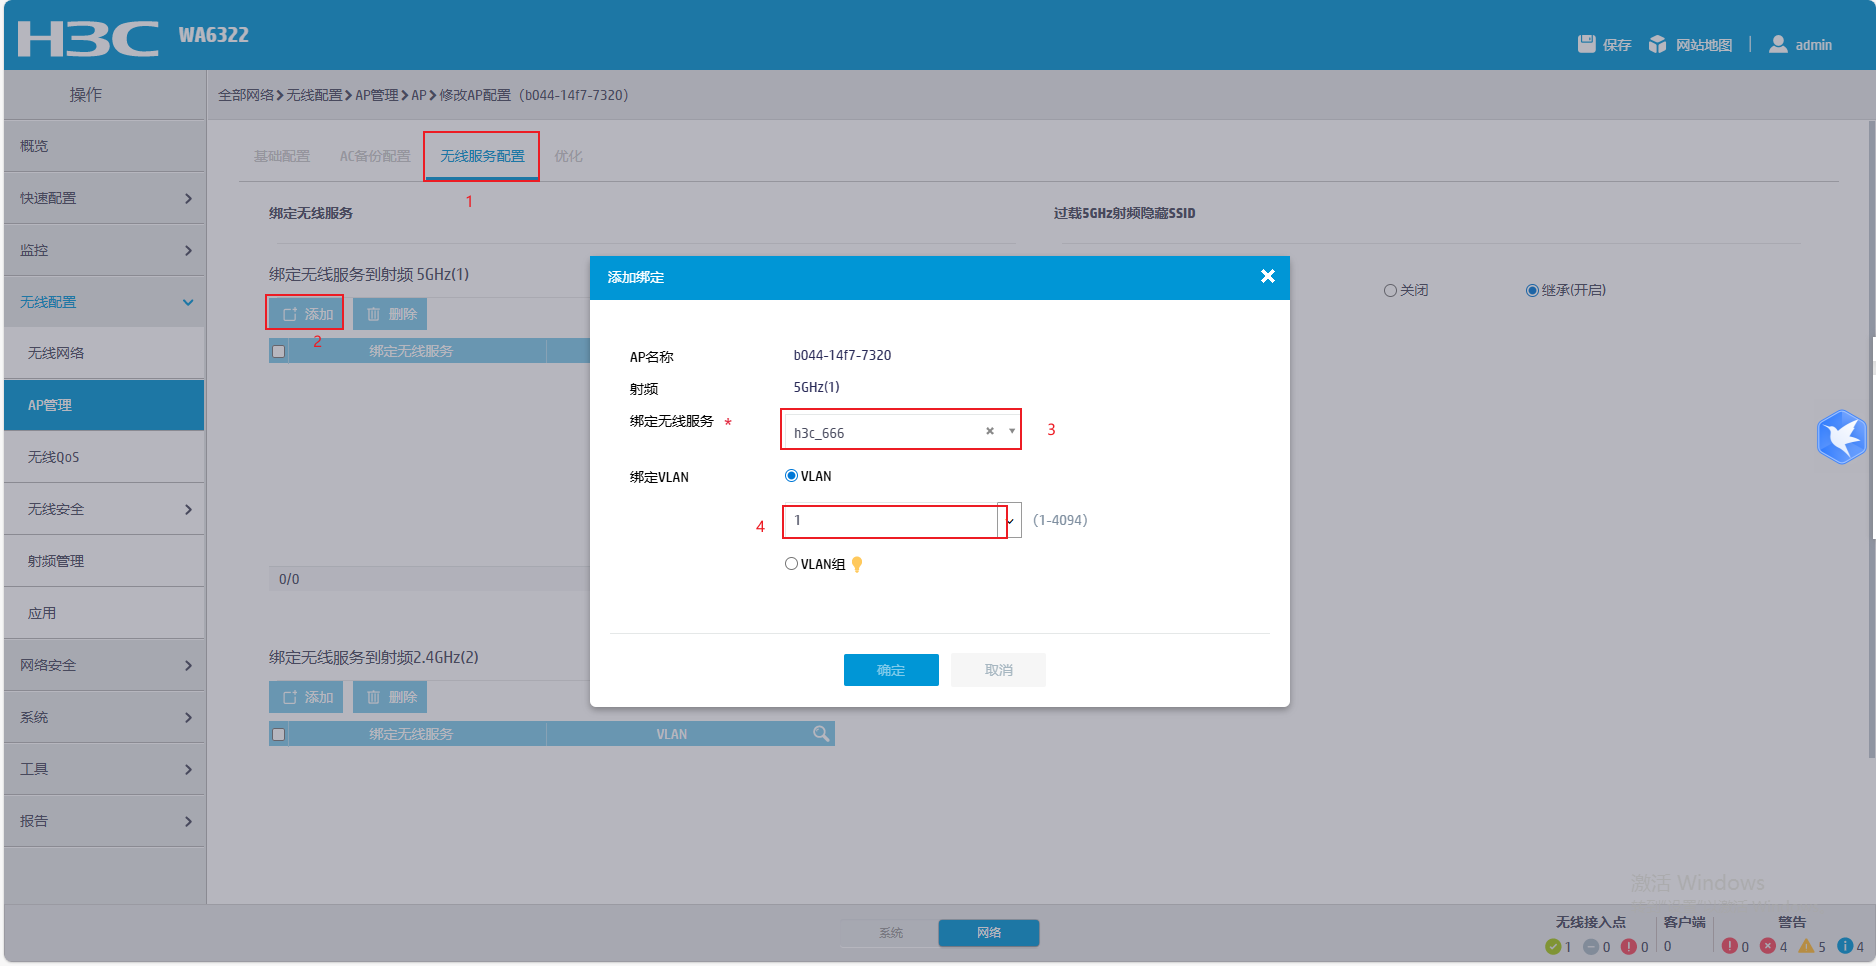Click the search magnifier icon in VLAN column

821,733
